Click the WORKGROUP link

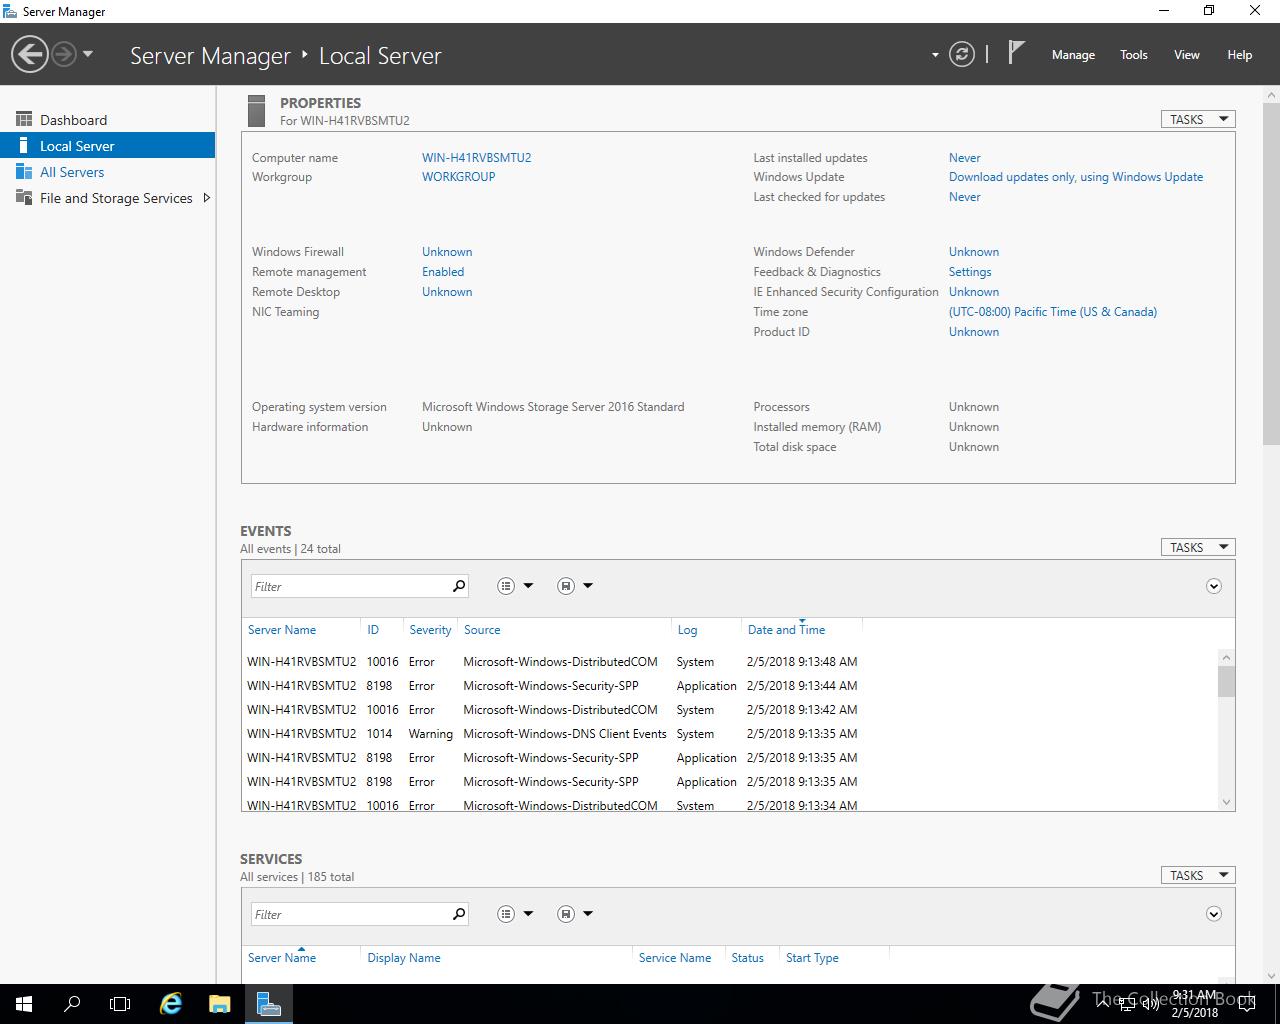[x=458, y=177]
